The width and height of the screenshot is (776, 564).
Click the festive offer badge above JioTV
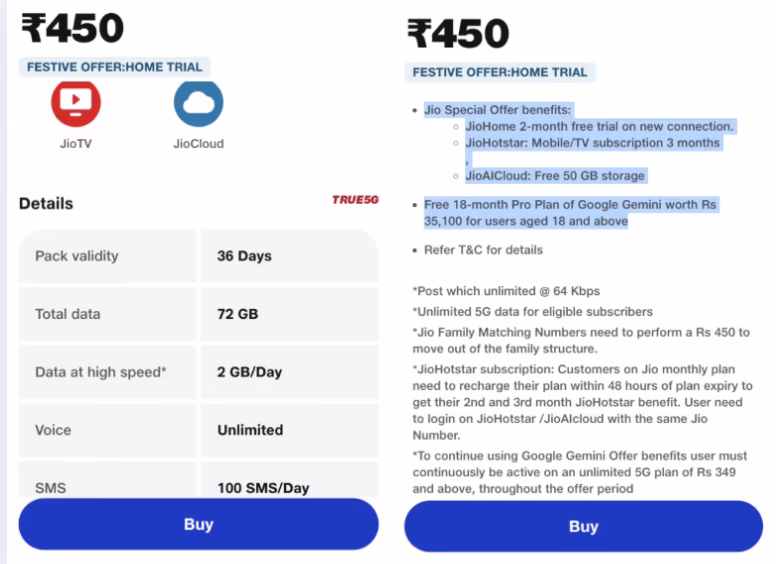pyautogui.click(x=114, y=67)
